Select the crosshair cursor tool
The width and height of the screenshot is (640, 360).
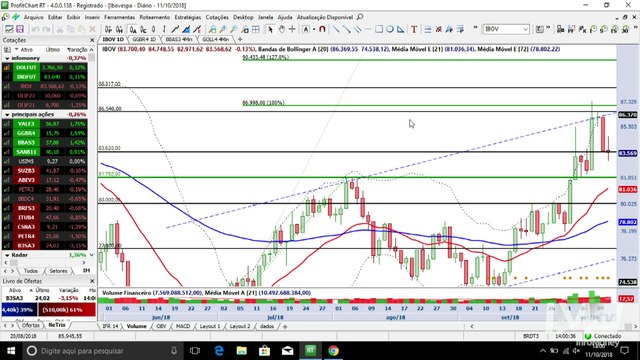[x=292, y=29]
